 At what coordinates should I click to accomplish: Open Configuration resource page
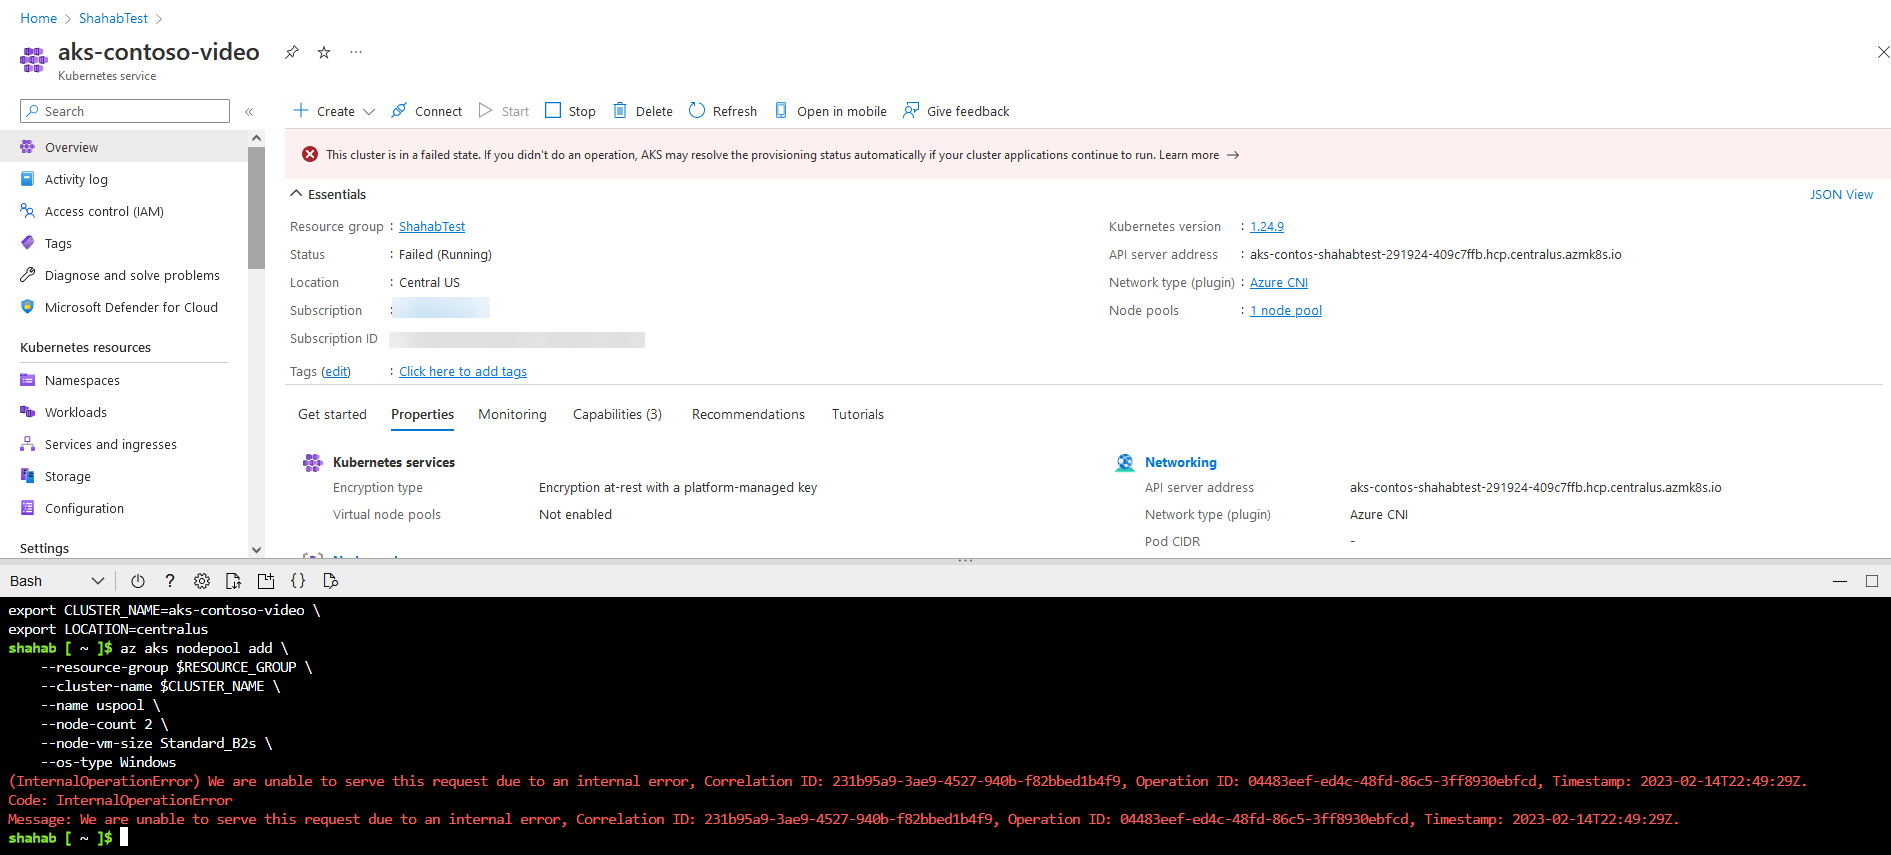124,508
